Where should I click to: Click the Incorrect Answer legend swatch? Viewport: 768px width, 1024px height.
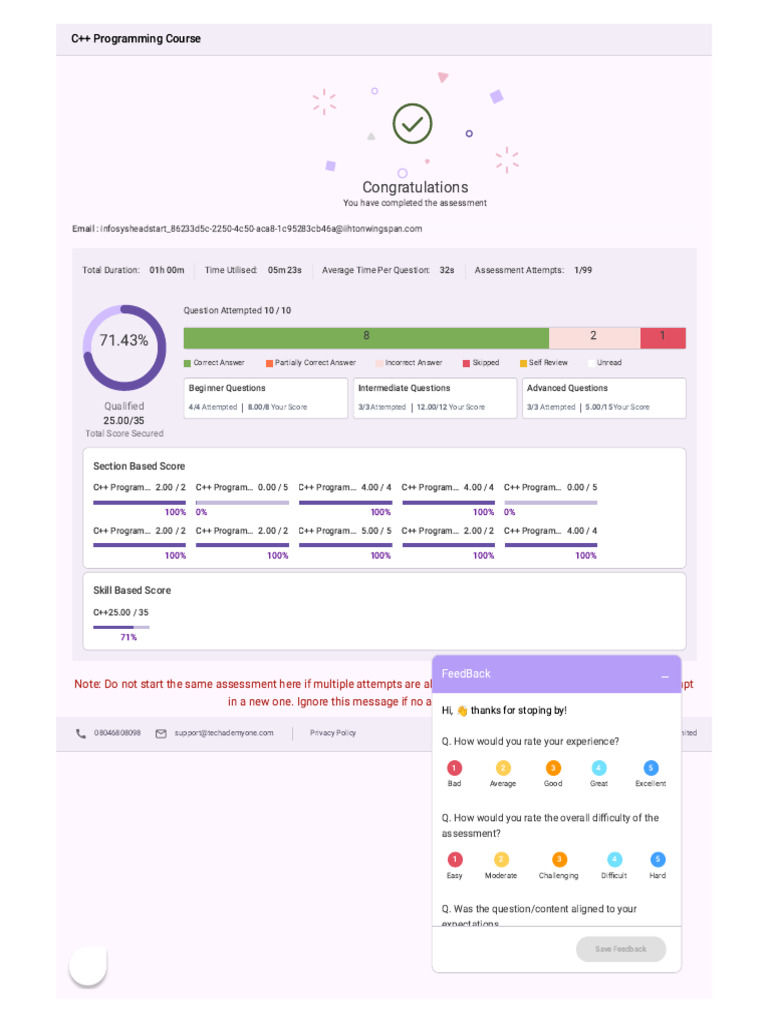379,363
